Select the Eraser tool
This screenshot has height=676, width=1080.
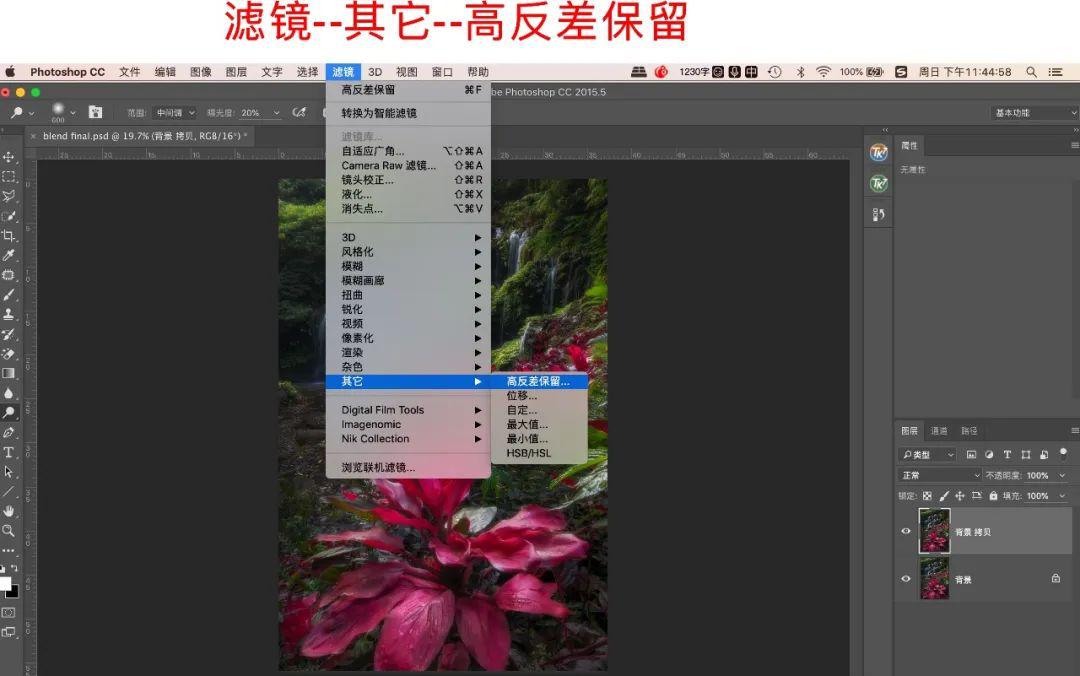pyautogui.click(x=8, y=354)
